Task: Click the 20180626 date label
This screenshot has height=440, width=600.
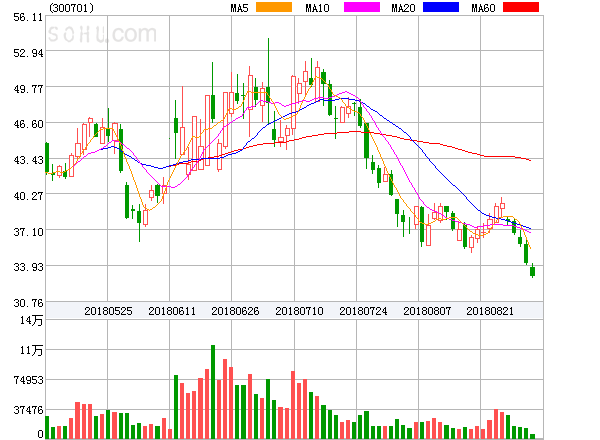Action: tap(235, 311)
